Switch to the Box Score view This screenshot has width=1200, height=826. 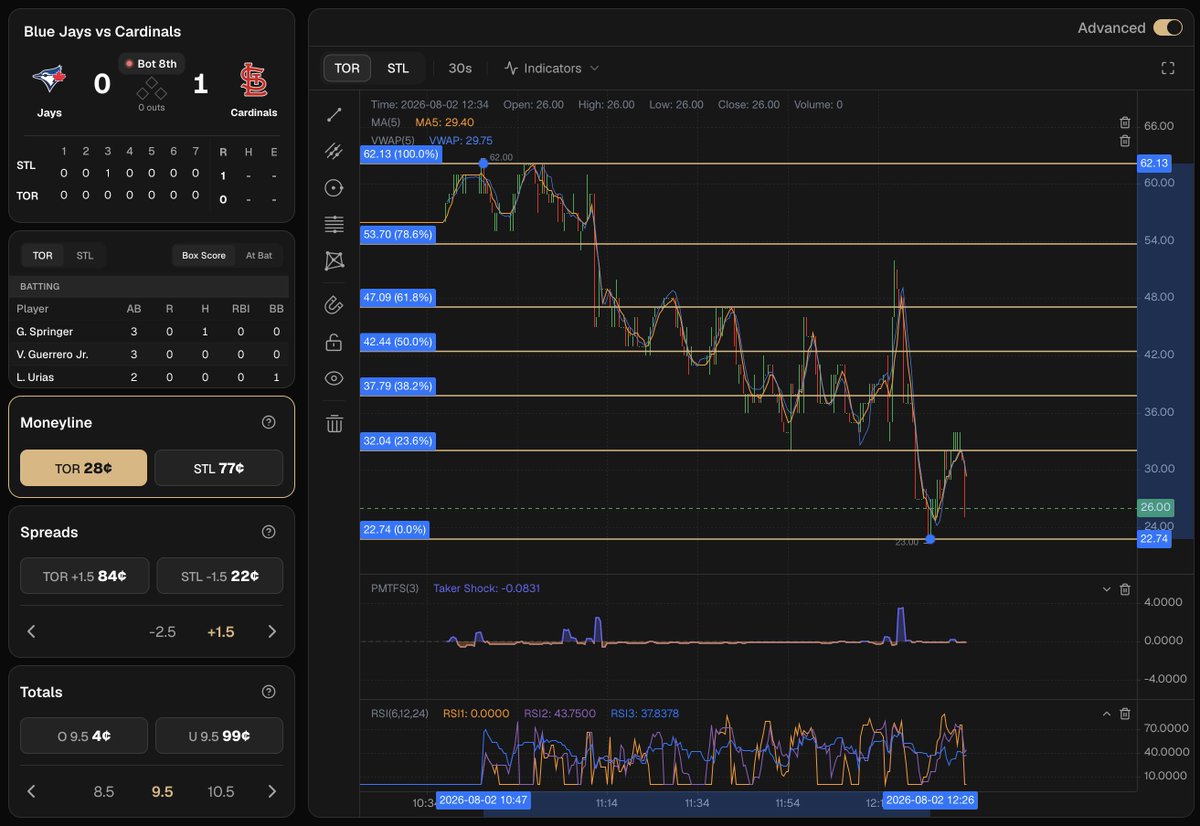click(204, 255)
